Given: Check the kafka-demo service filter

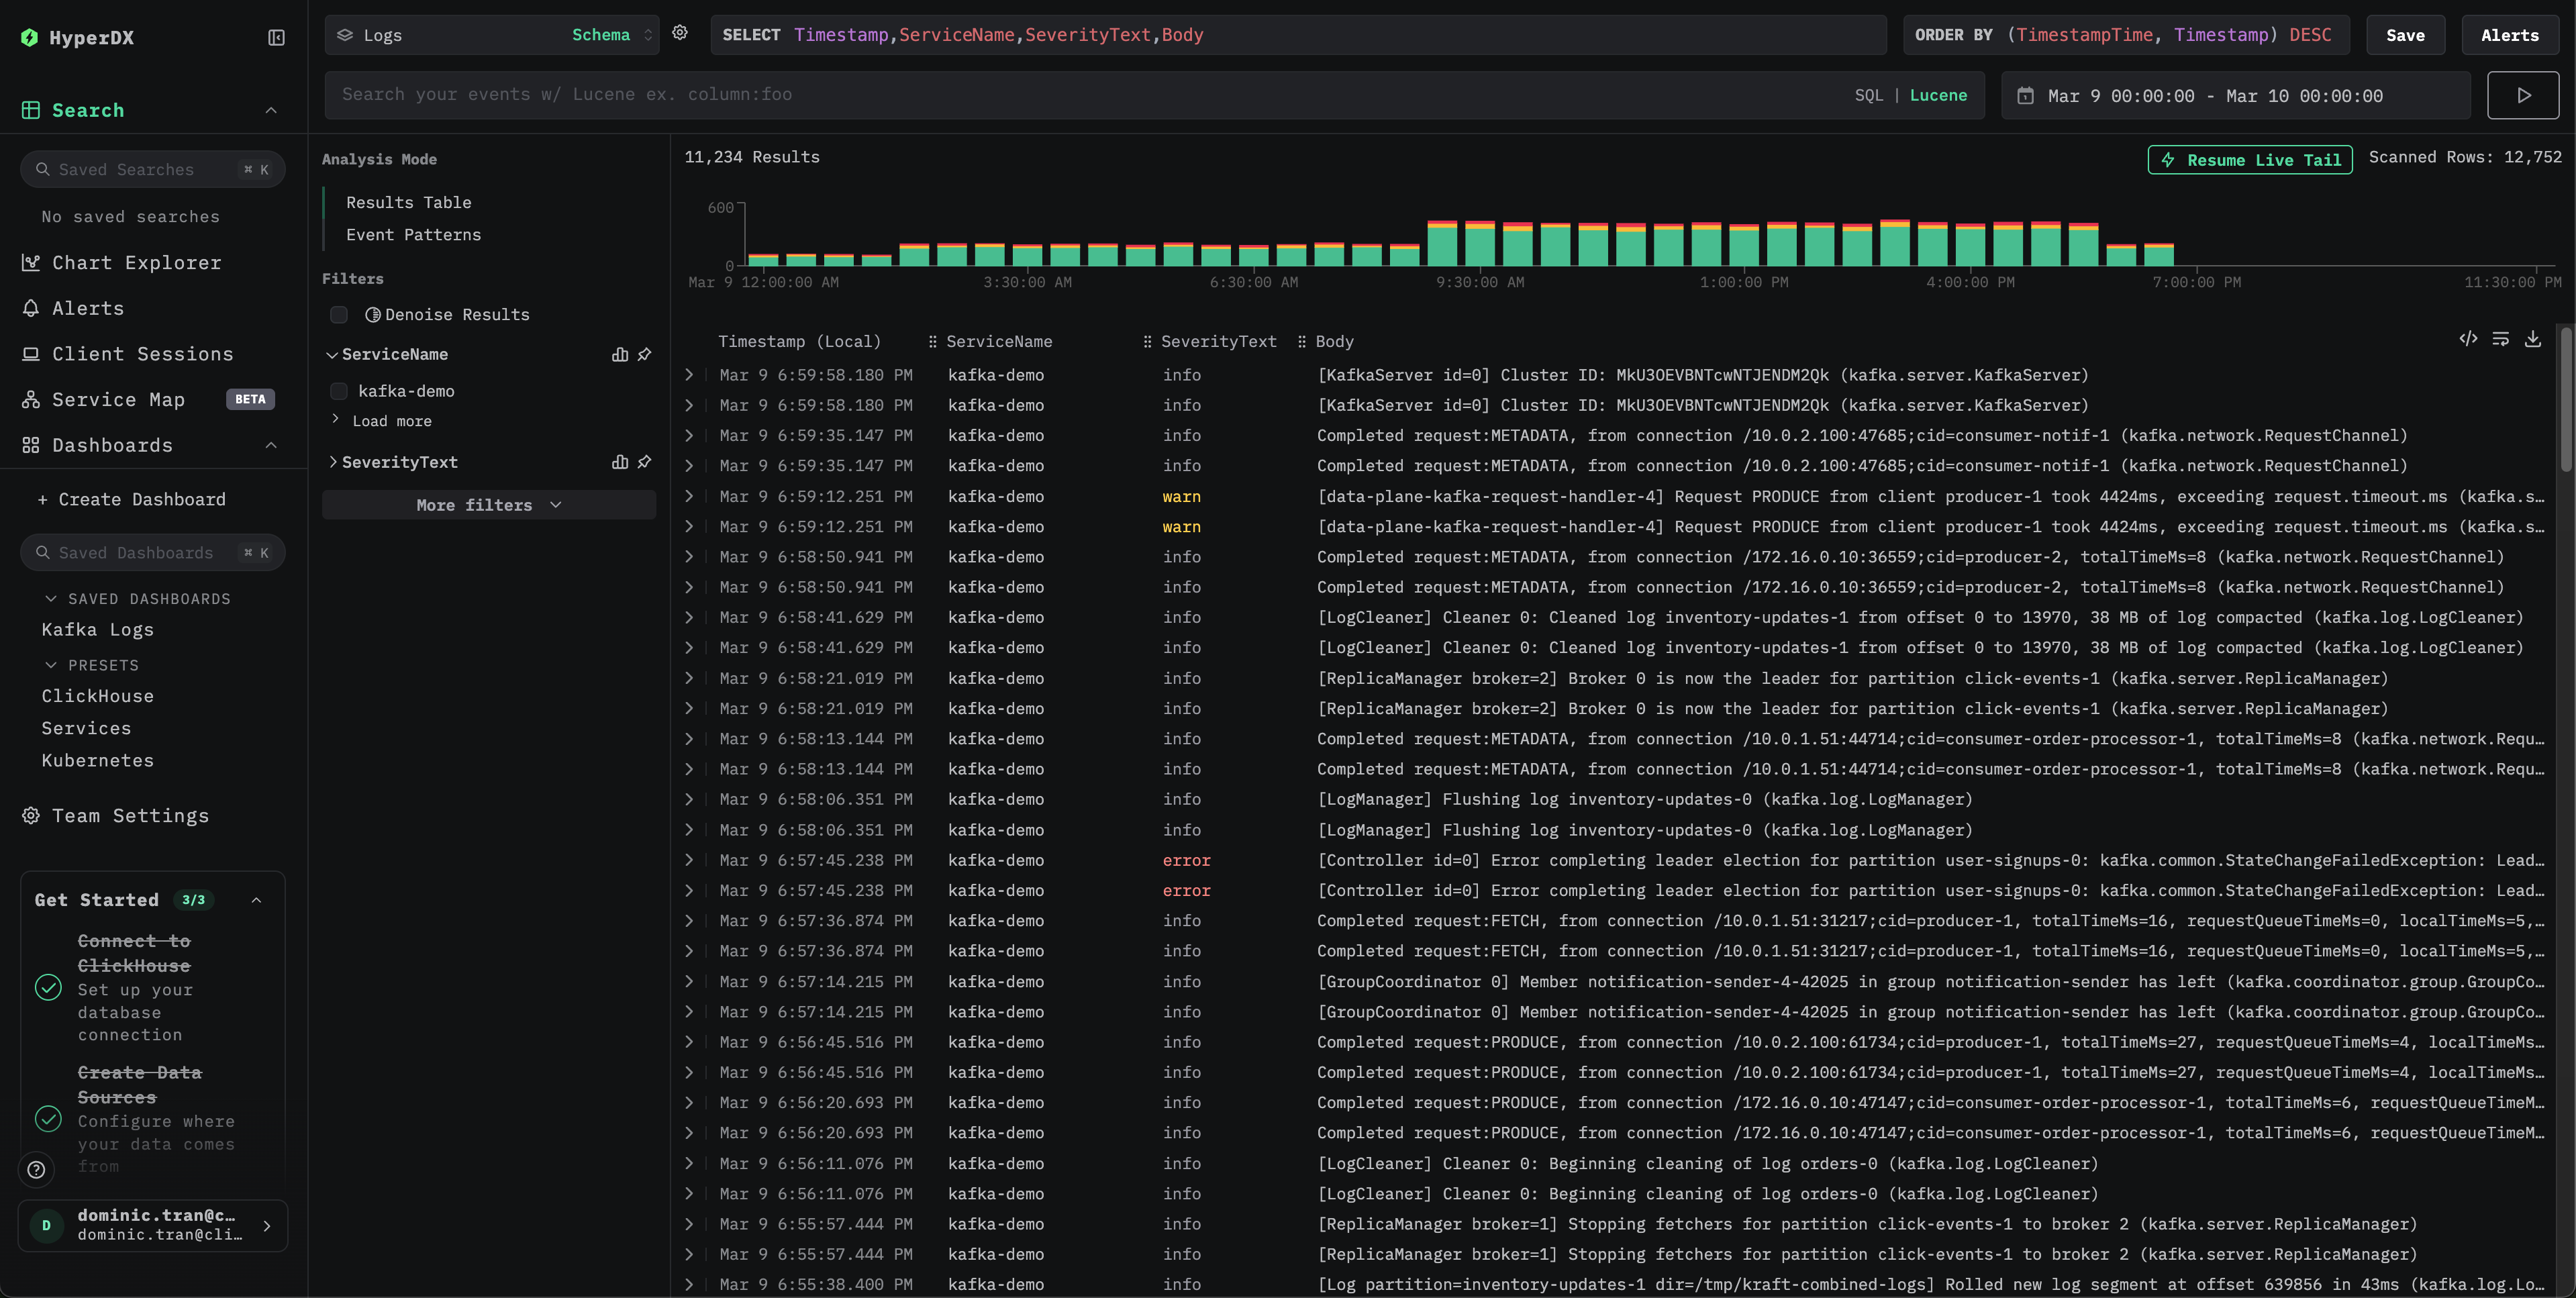Looking at the screenshot, I should (x=339, y=390).
